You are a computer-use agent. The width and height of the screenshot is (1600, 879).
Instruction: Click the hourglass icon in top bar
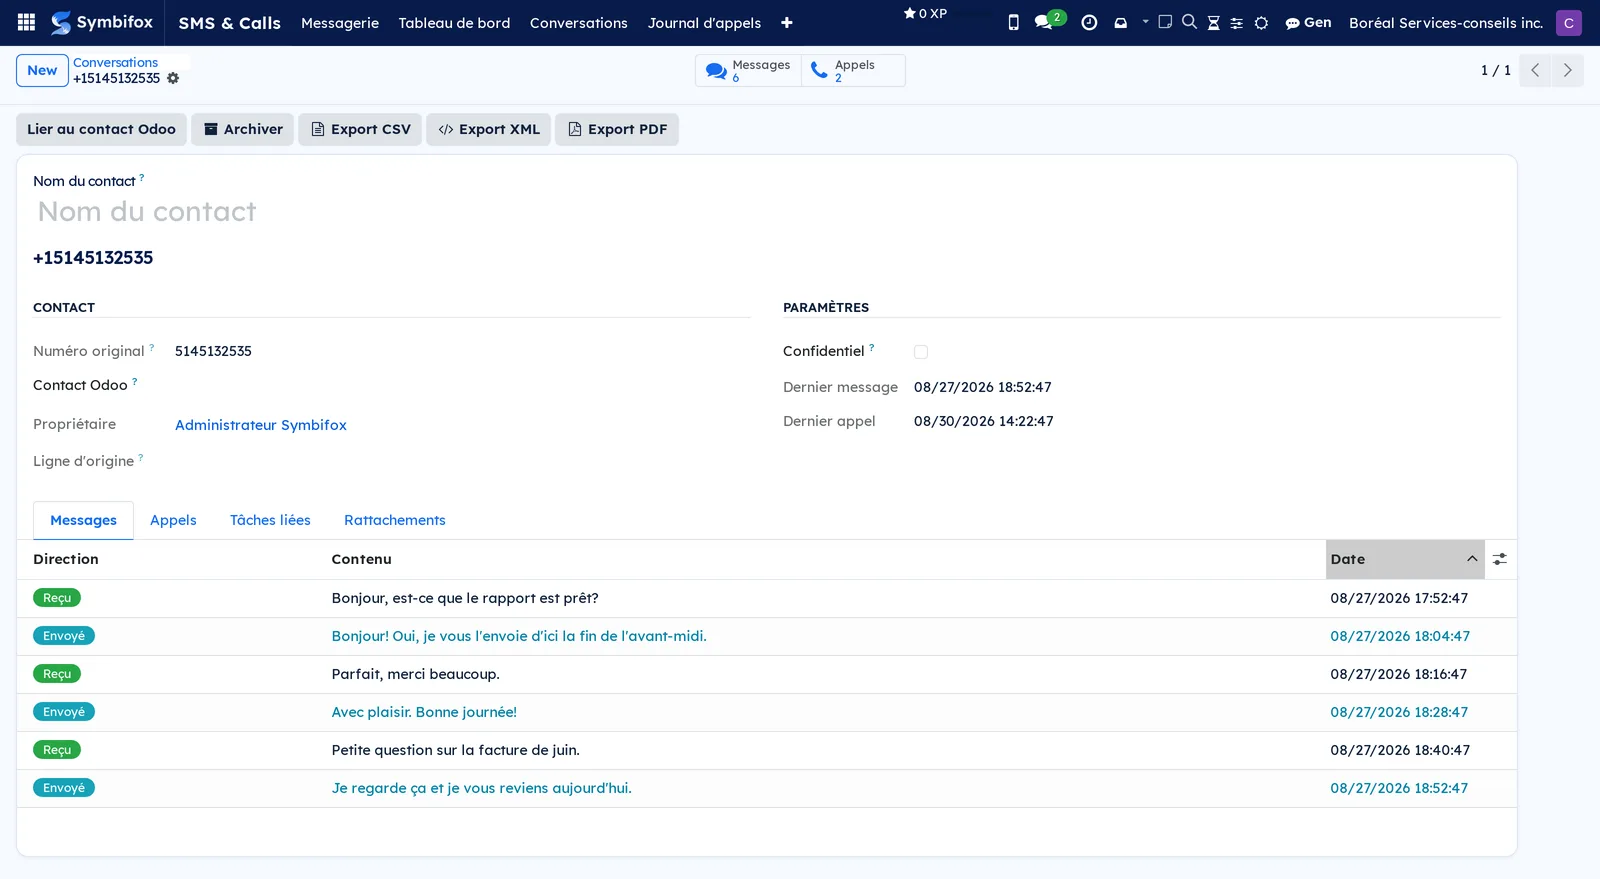[x=1213, y=22]
